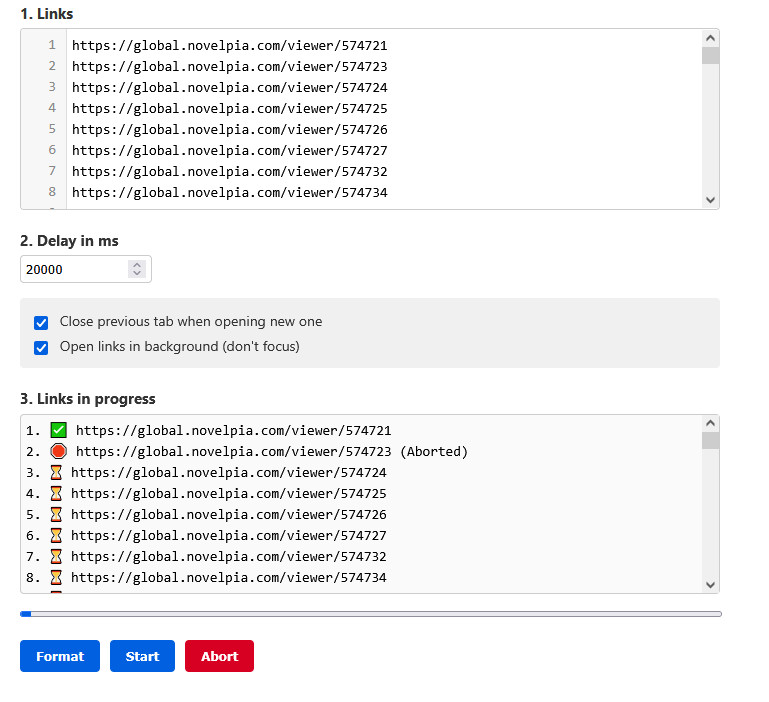Click progress entry 3 URL 574724

229,472
